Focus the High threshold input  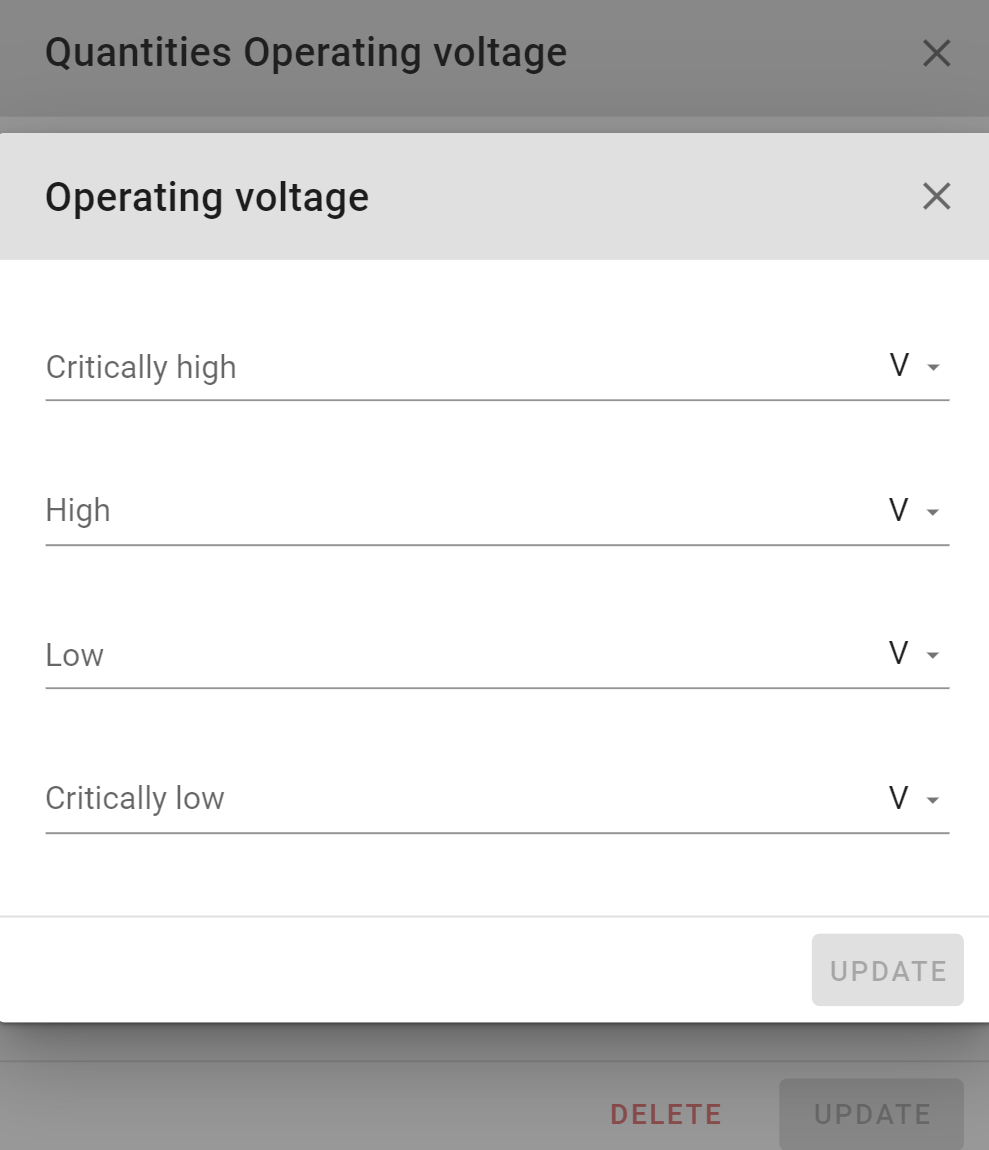[x=400, y=510]
